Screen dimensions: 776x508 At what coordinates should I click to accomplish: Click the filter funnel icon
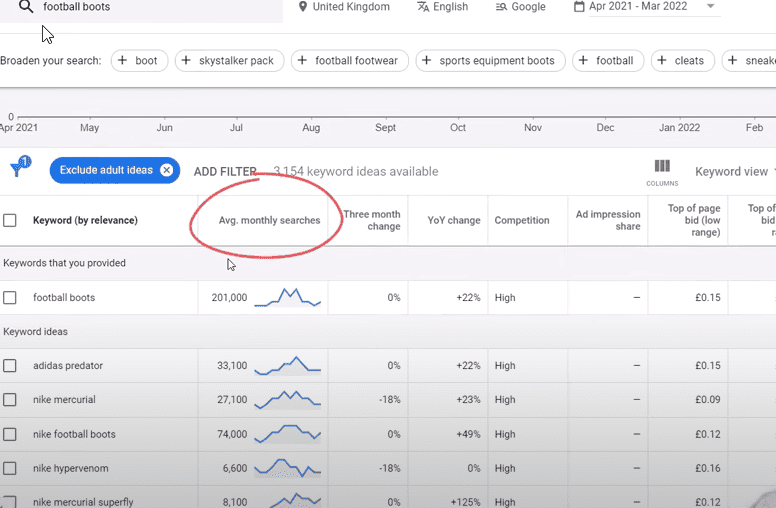click(x=20, y=167)
